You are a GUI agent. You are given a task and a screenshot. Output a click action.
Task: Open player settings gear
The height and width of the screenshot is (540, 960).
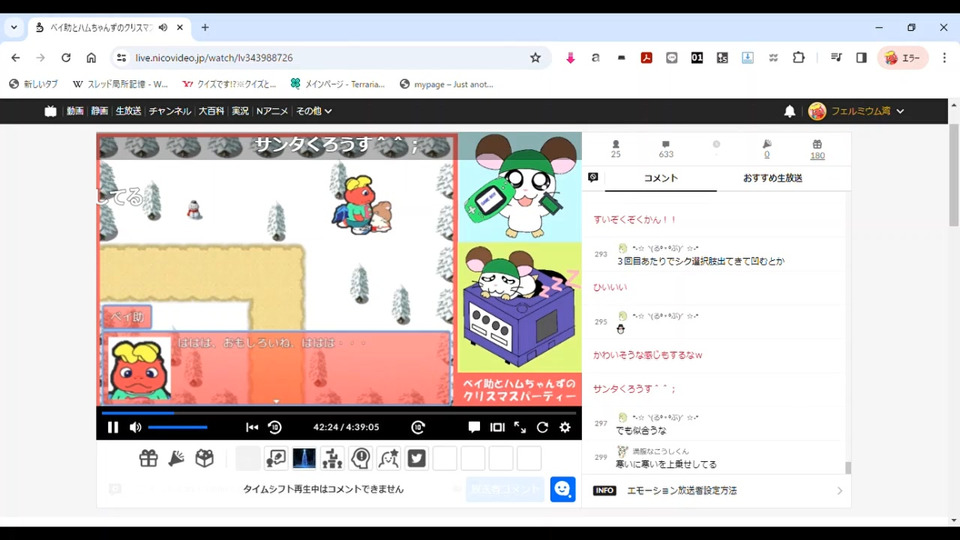(565, 427)
